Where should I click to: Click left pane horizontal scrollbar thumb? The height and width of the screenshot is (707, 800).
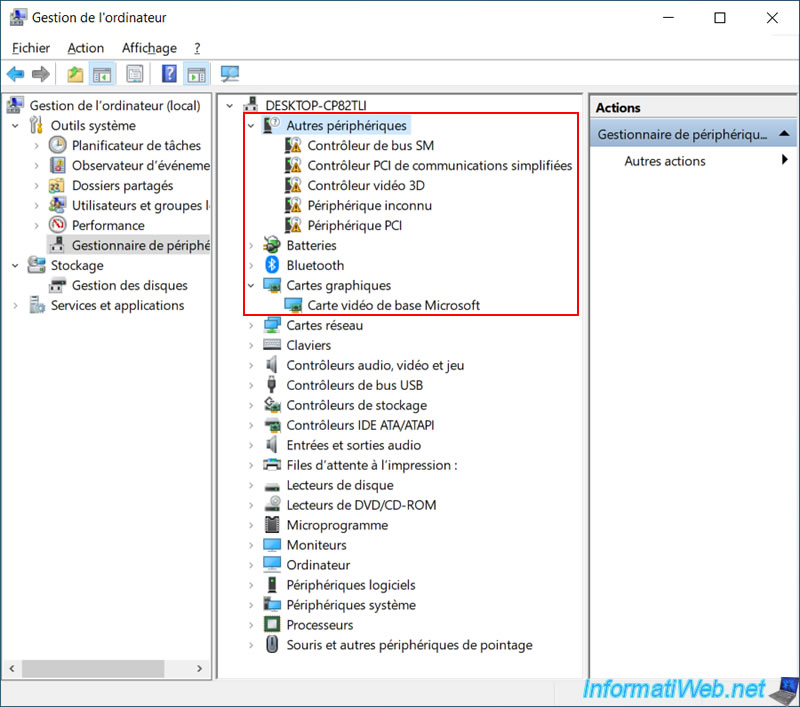[x=93, y=668]
